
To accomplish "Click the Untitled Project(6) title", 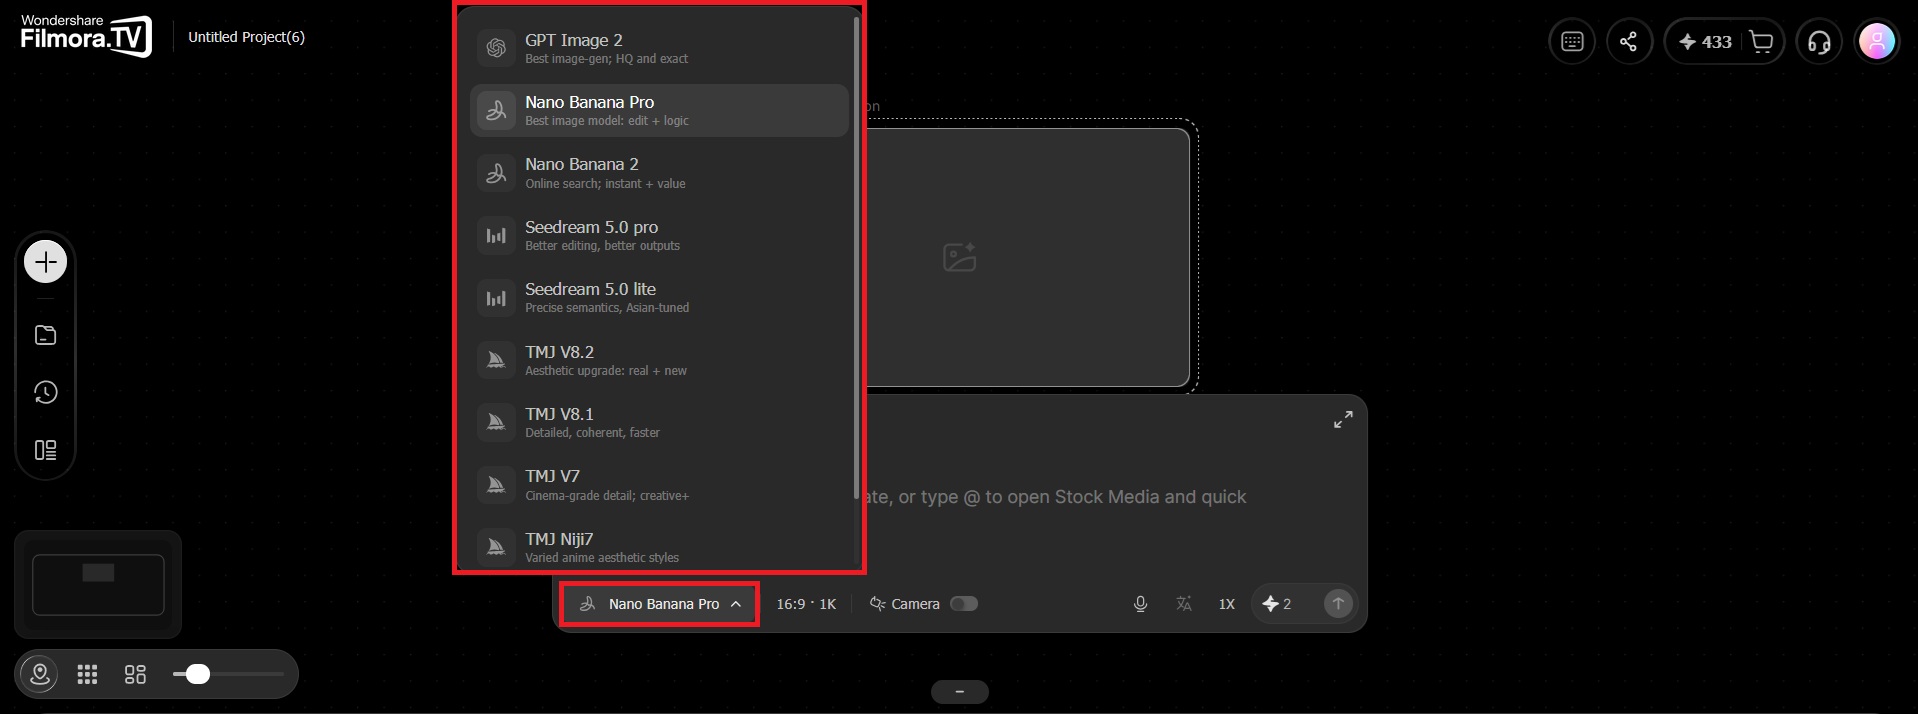I will (246, 37).
